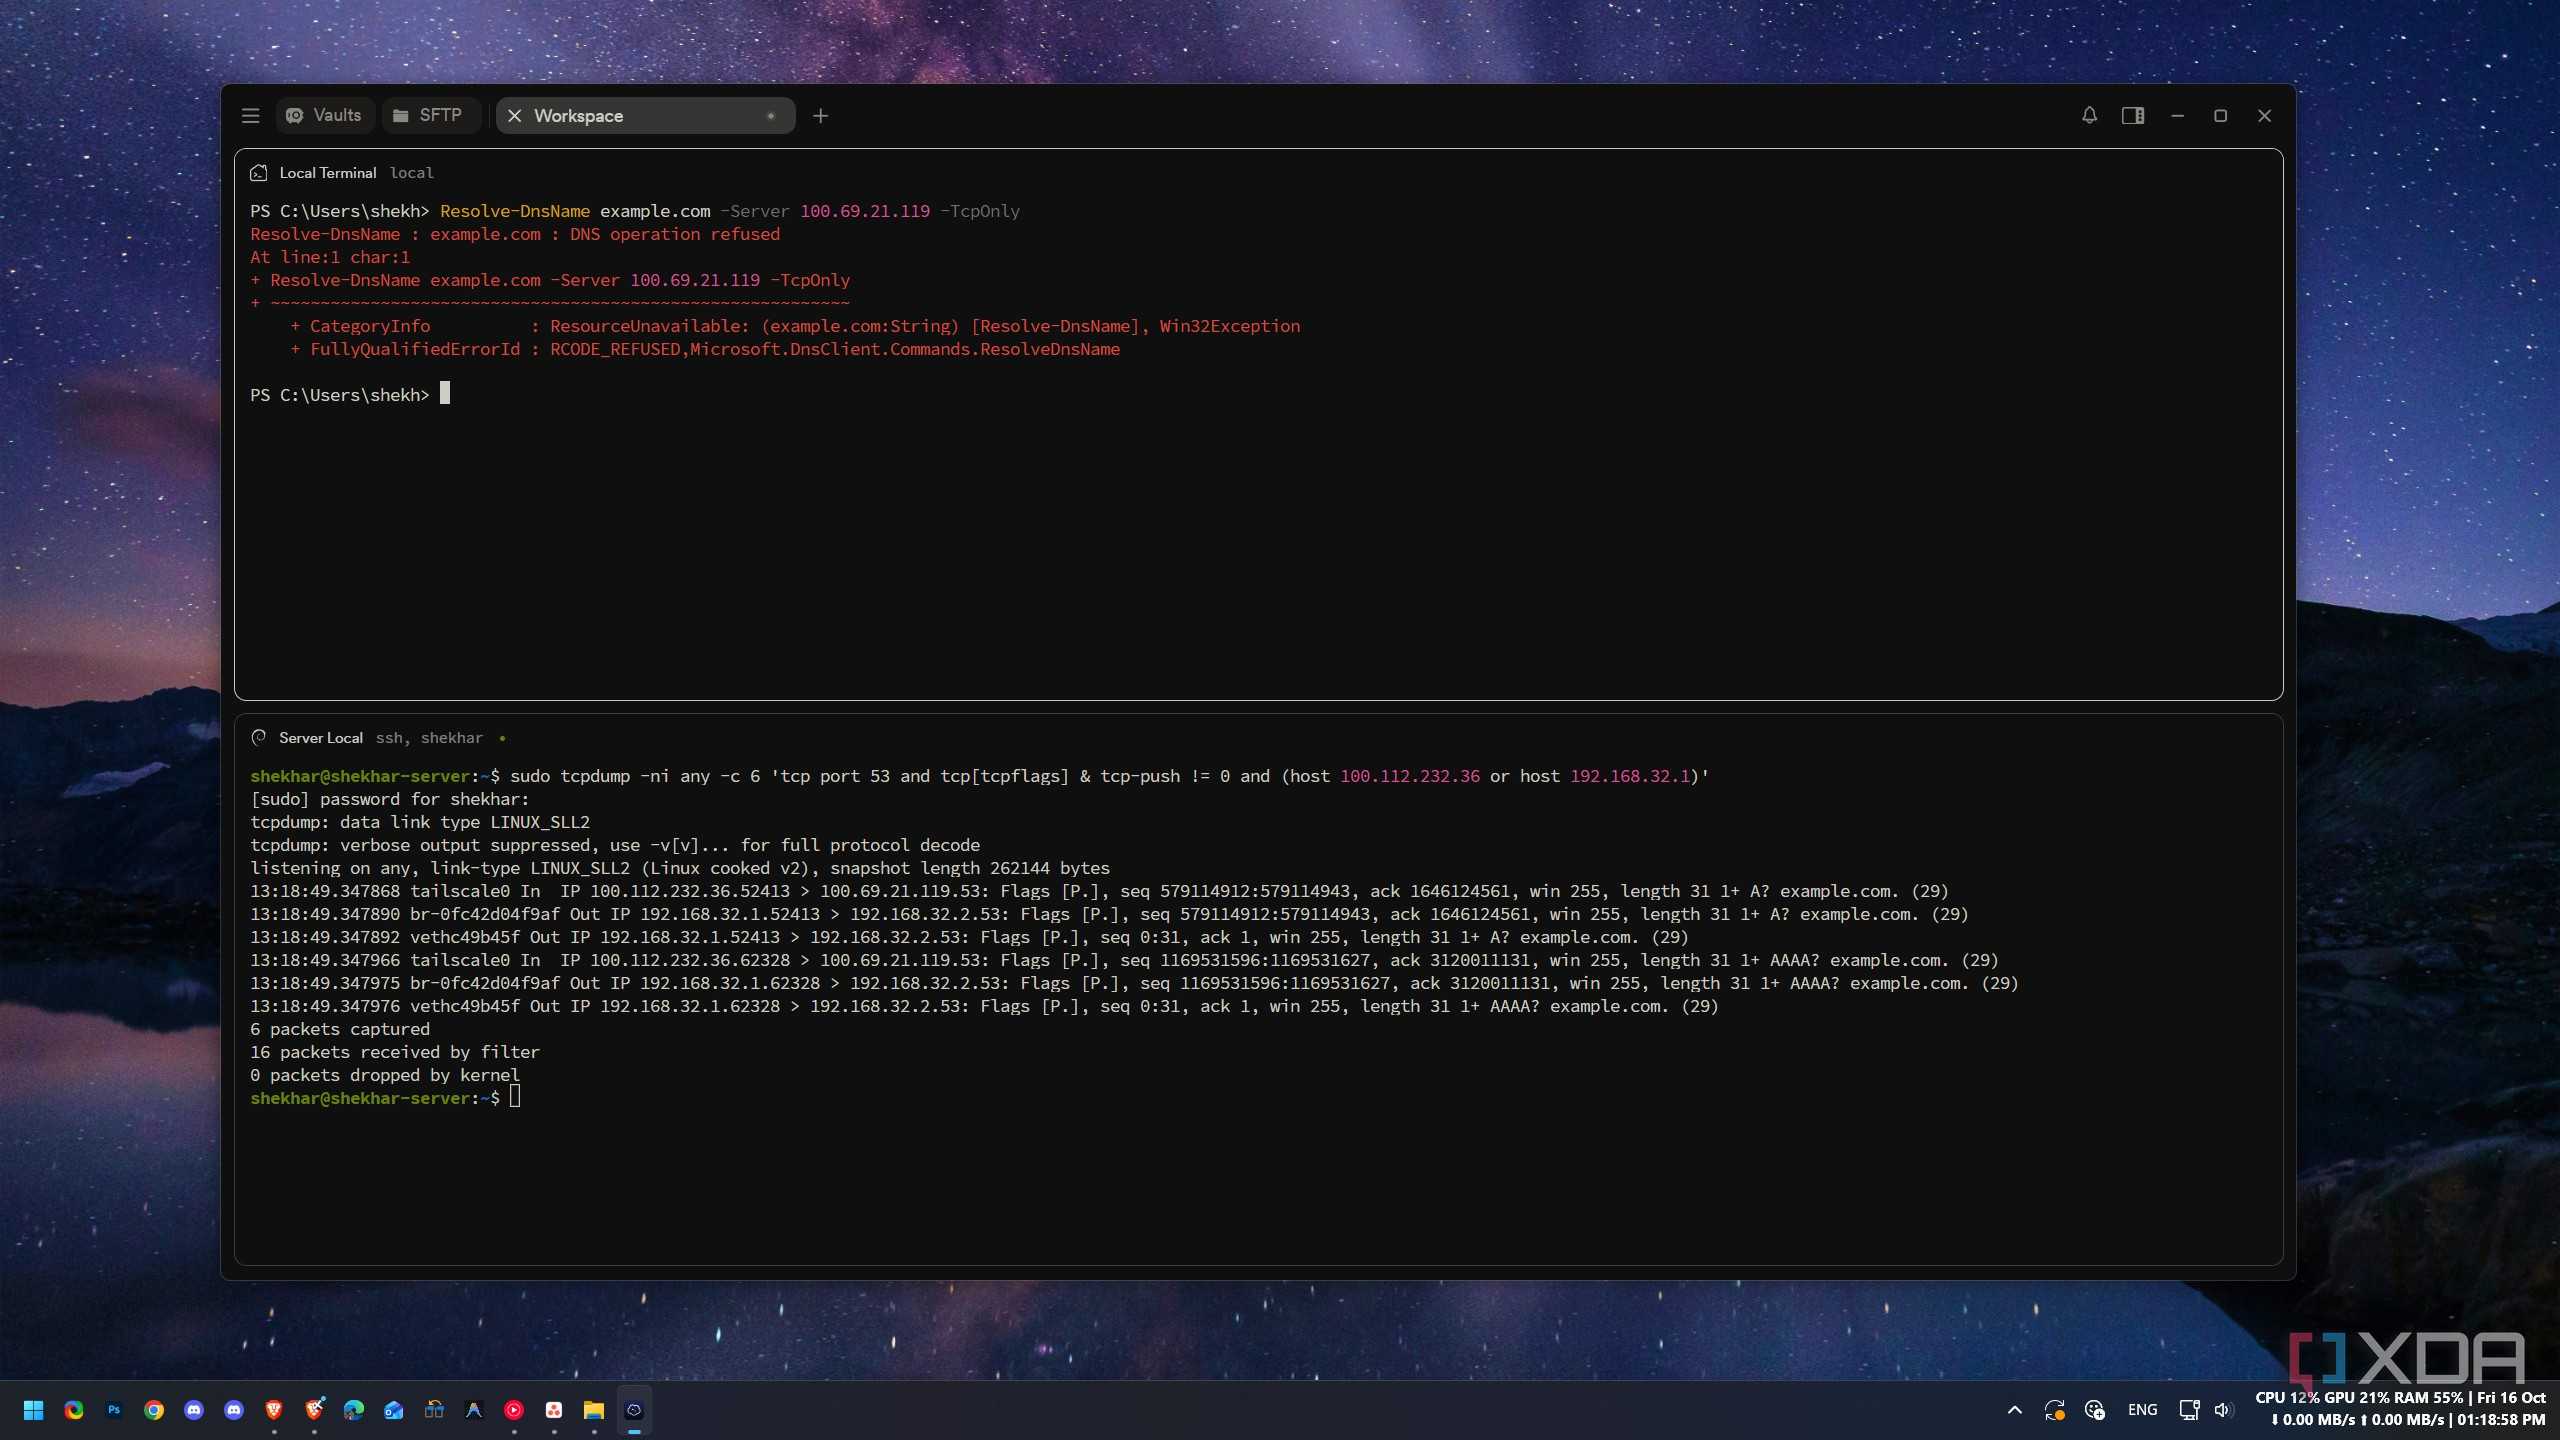The height and width of the screenshot is (1440, 2560).
Task: Switch to the Vaults tab
Action: pos(324,116)
